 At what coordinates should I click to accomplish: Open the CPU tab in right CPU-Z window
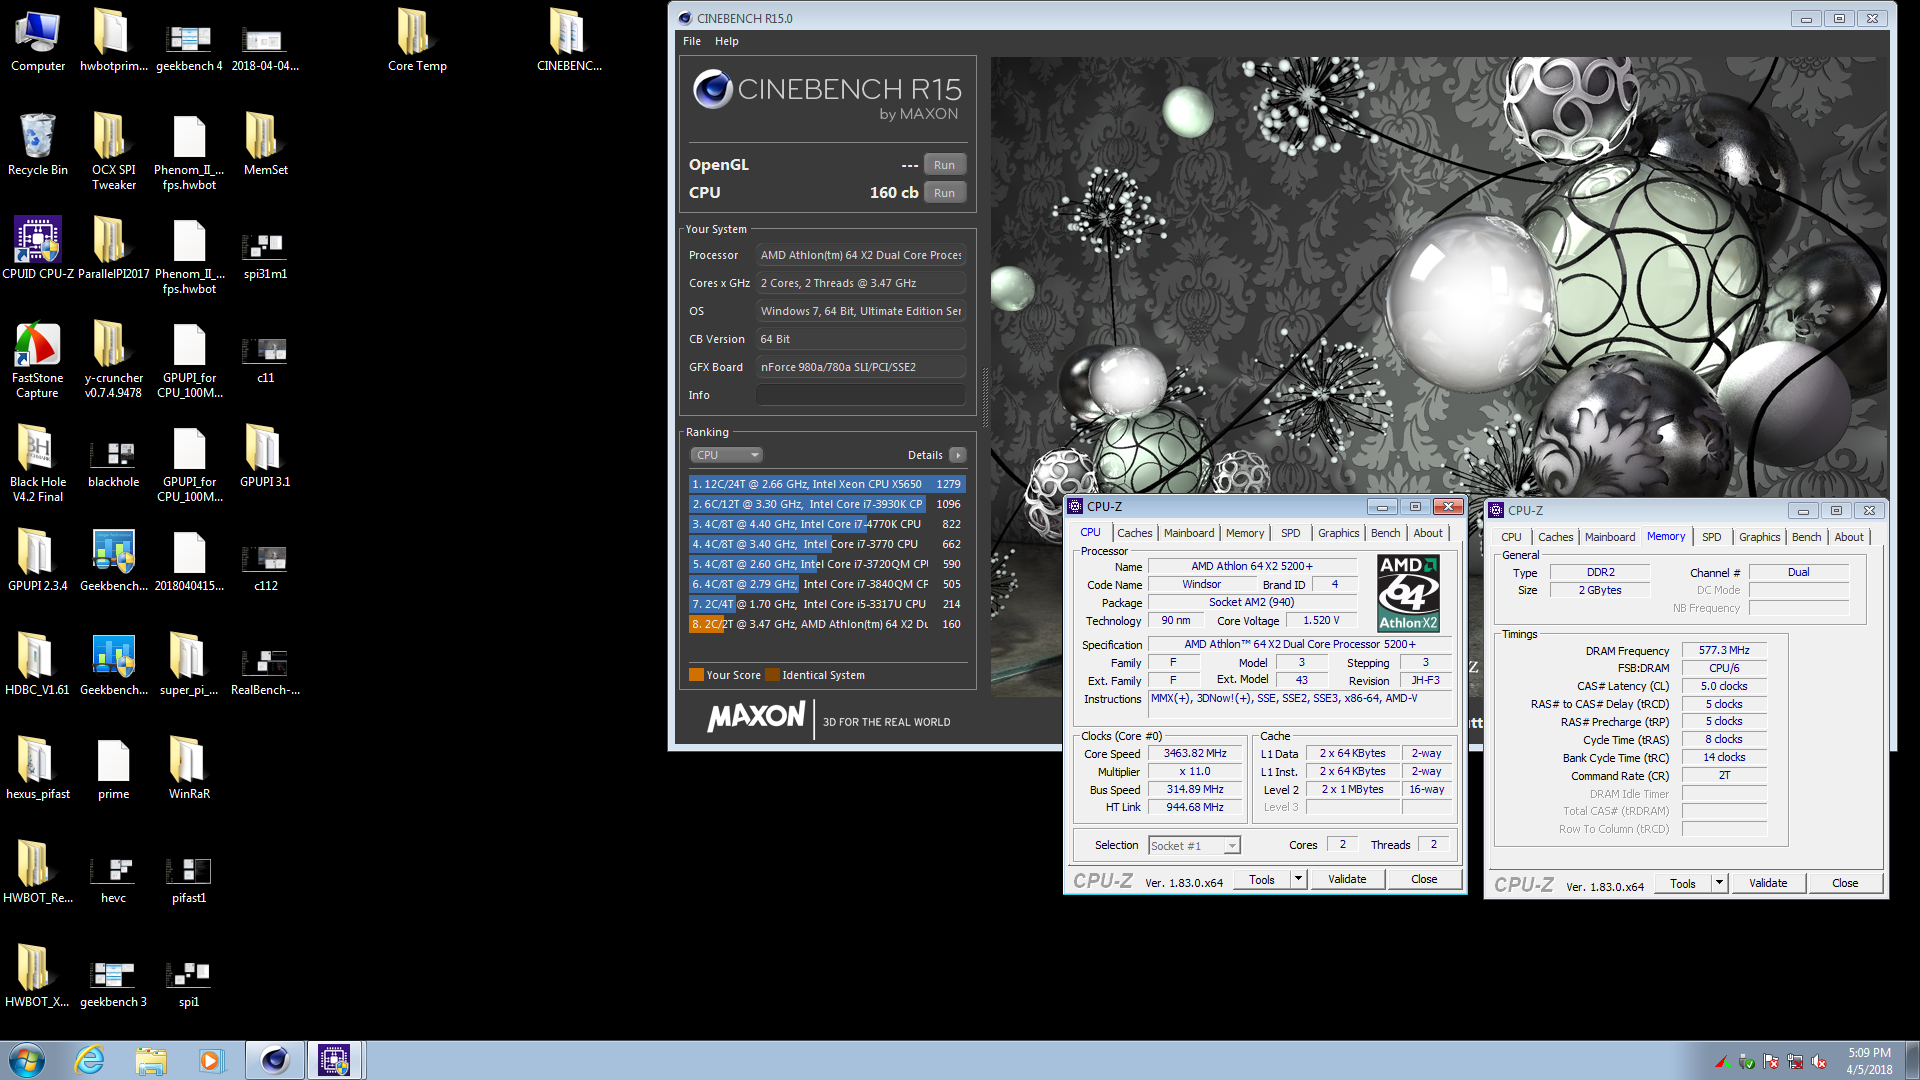click(x=1511, y=537)
